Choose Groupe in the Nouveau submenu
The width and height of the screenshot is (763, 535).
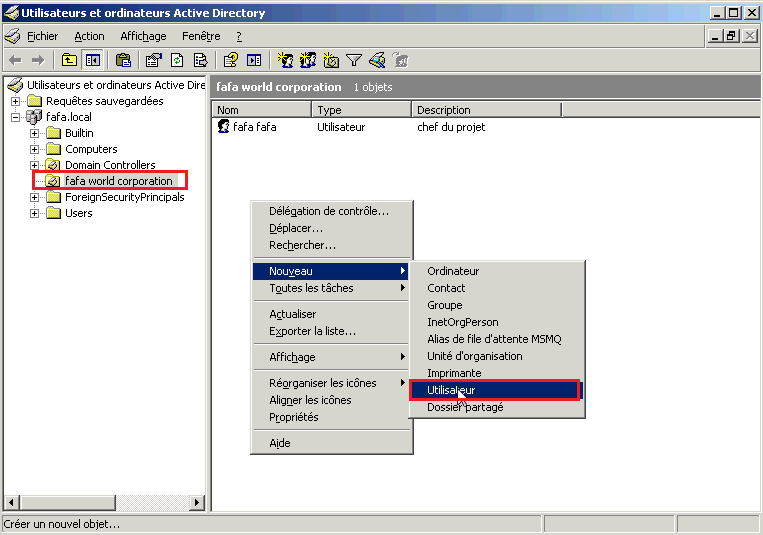click(497, 305)
